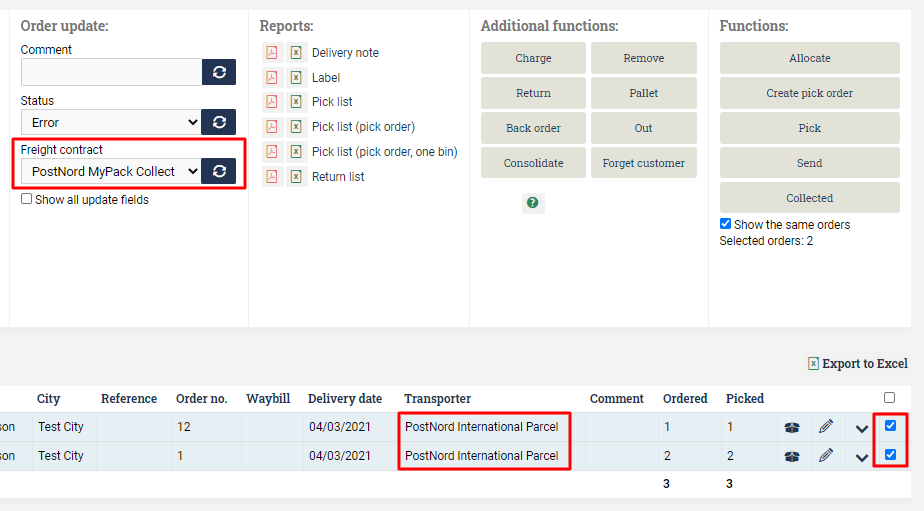
Task: Click Selected orders: 2 text
Action: (766, 240)
